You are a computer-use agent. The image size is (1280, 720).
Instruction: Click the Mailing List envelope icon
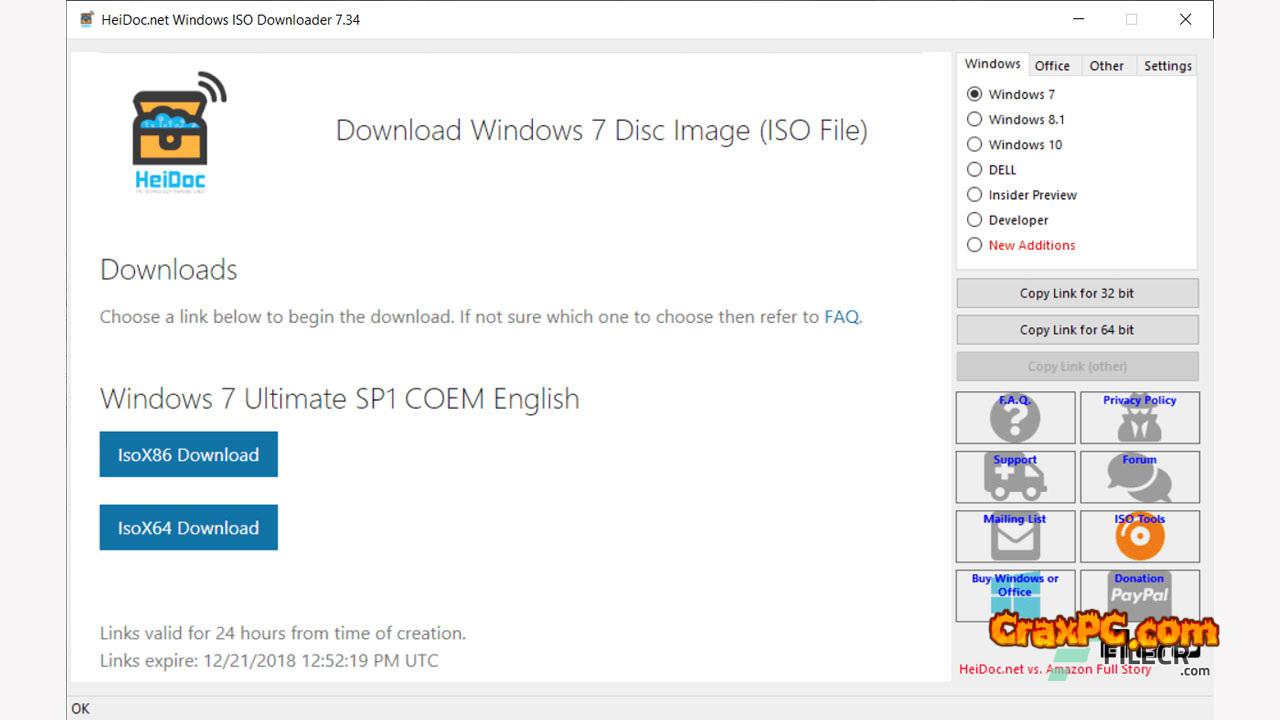(x=1015, y=537)
